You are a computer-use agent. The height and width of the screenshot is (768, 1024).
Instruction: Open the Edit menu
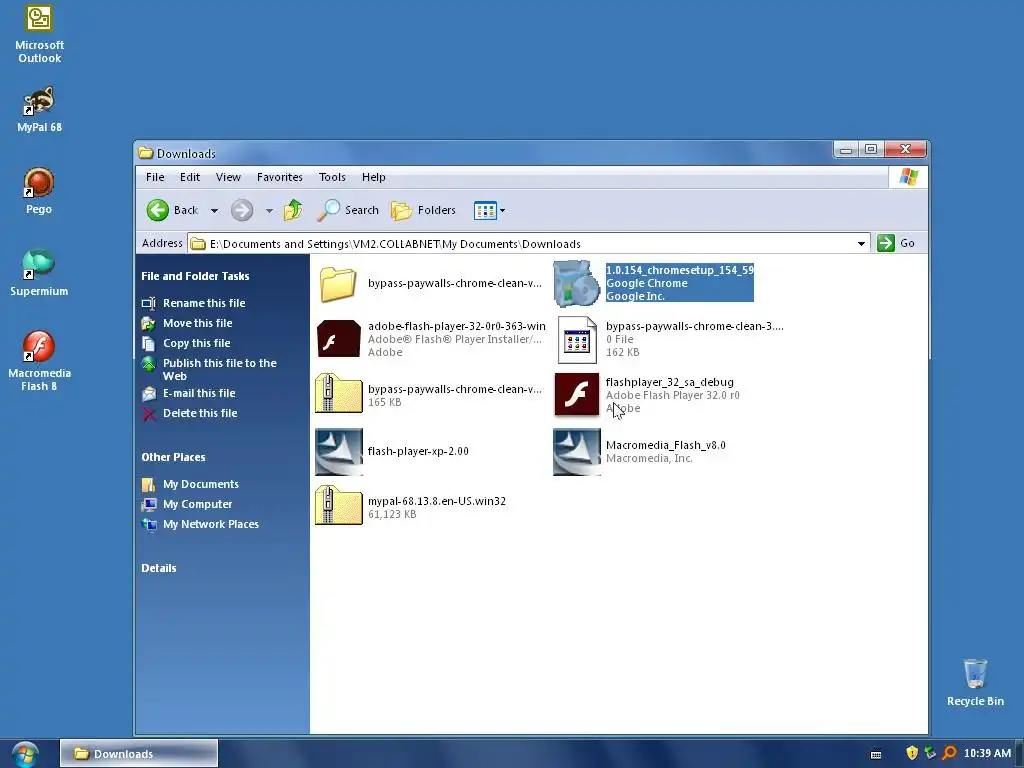[x=190, y=177]
